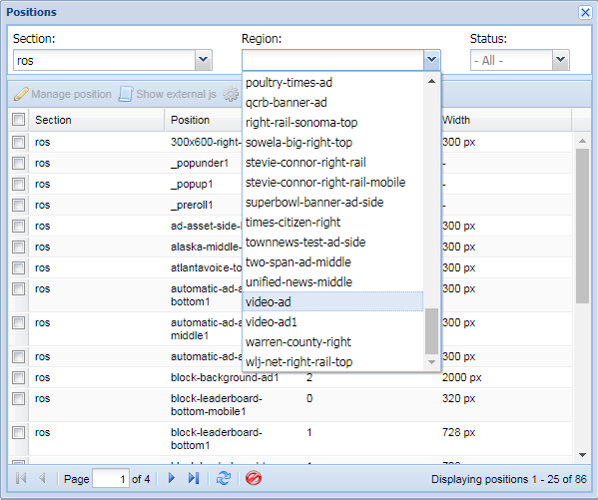Click the red clear filter icon
Viewport: 598px width, 500px height.
pos(253,478)
